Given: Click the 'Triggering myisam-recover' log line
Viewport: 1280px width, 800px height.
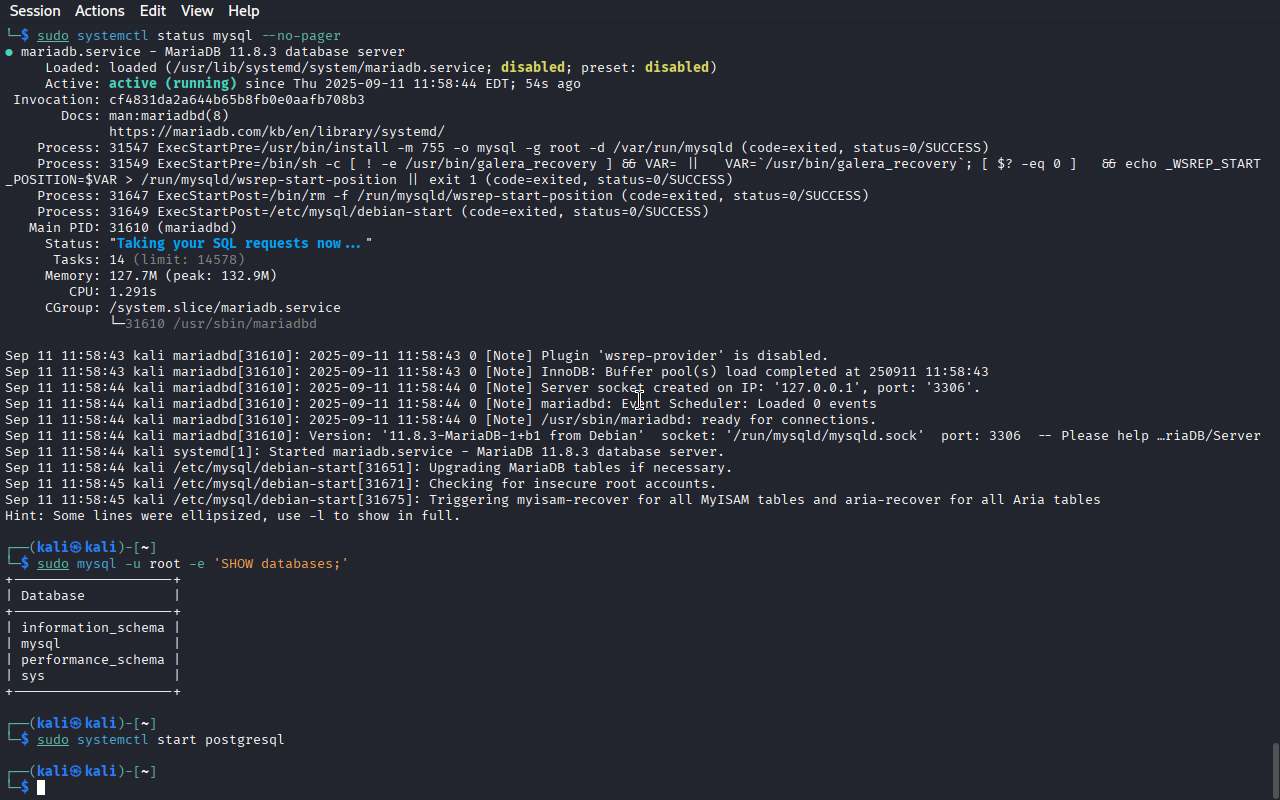Looking at the screenshot, I should point(553,500).
